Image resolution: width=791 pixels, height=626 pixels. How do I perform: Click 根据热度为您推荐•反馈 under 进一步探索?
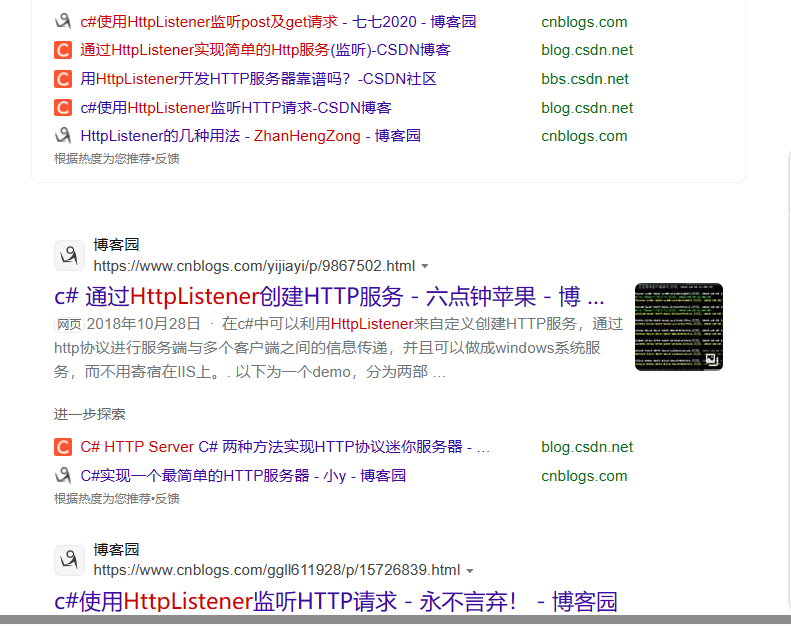[117, 499]
